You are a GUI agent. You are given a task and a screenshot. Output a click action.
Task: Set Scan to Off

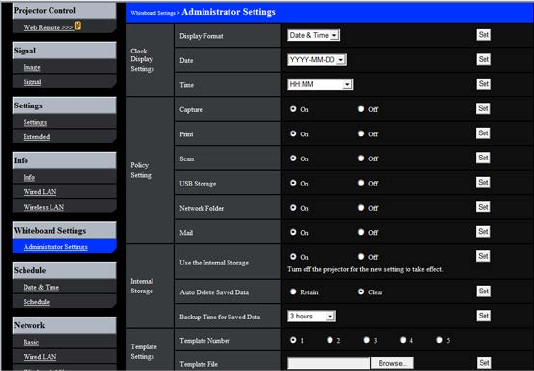(361, 158)
